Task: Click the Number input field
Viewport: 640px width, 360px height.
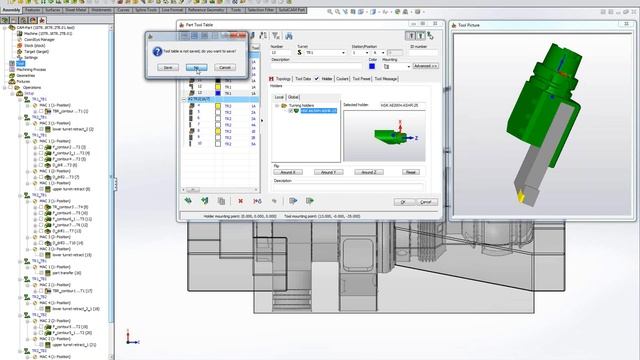Action: click(281, 53)
